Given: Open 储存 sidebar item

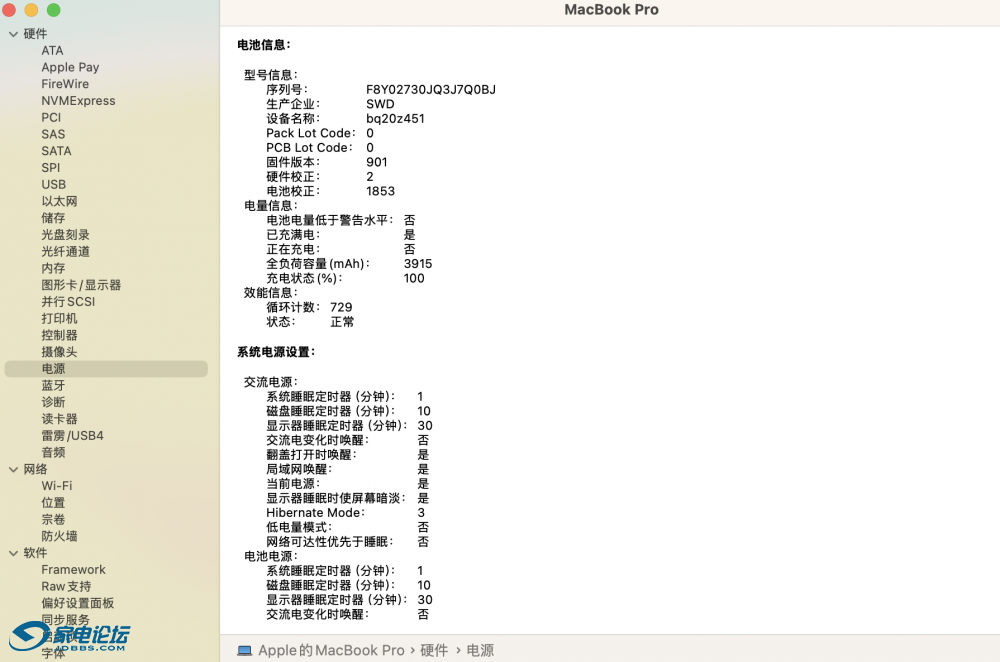Looking at the screenshot, I should tap(53, 217).
